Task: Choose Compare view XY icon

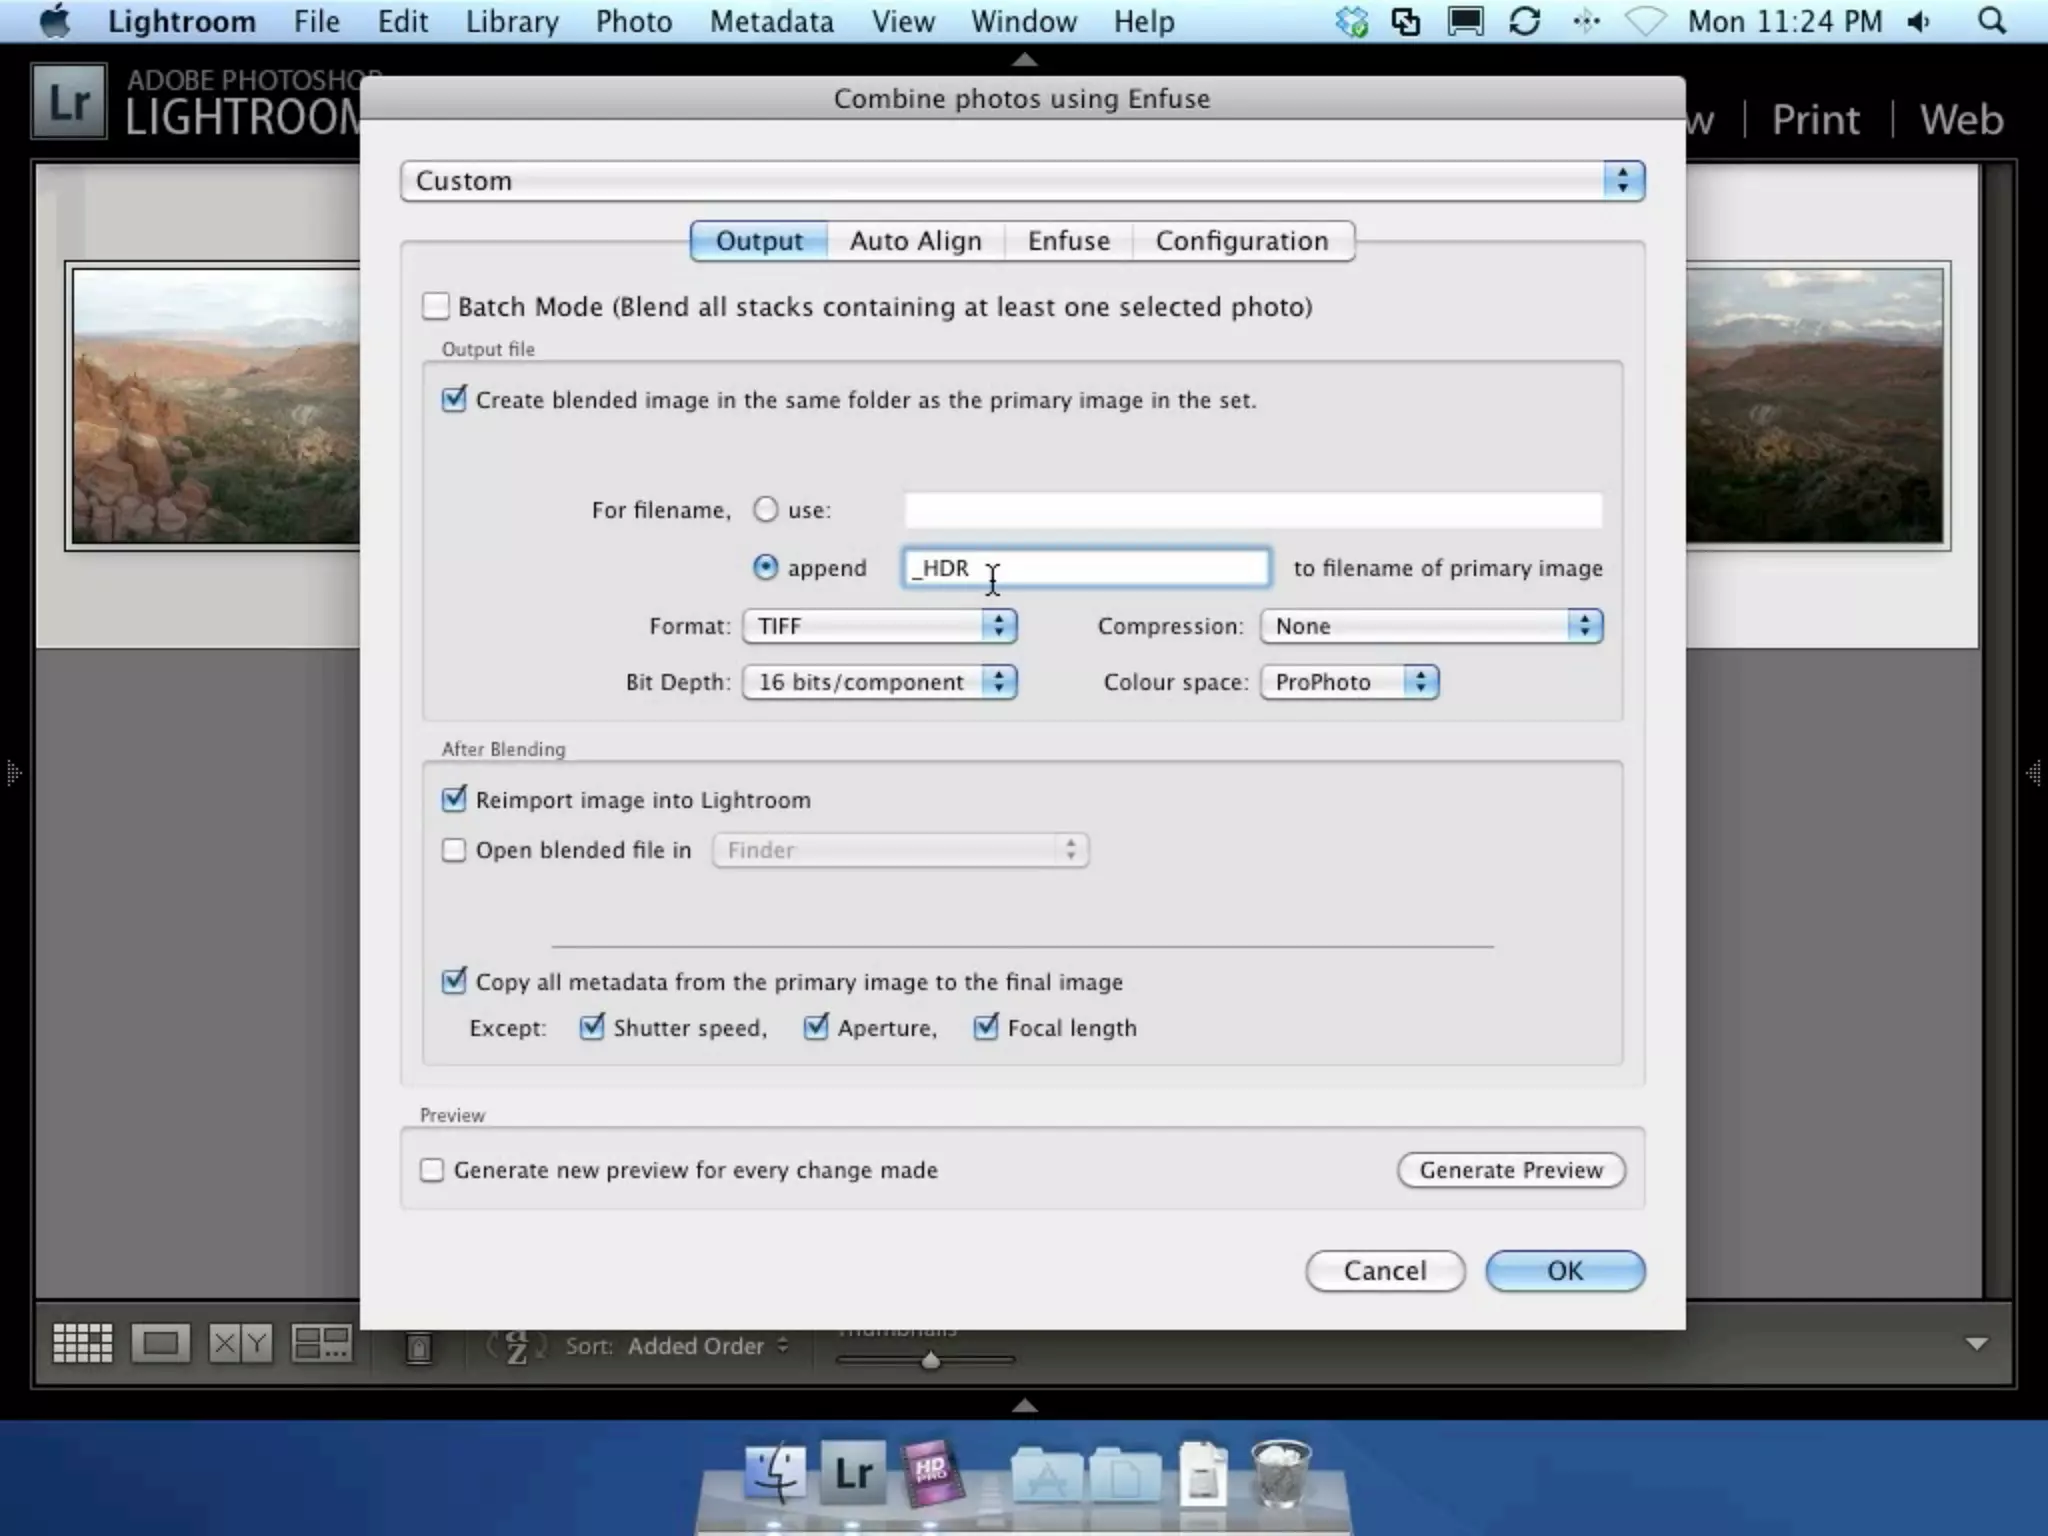Action: point(240,1343)
